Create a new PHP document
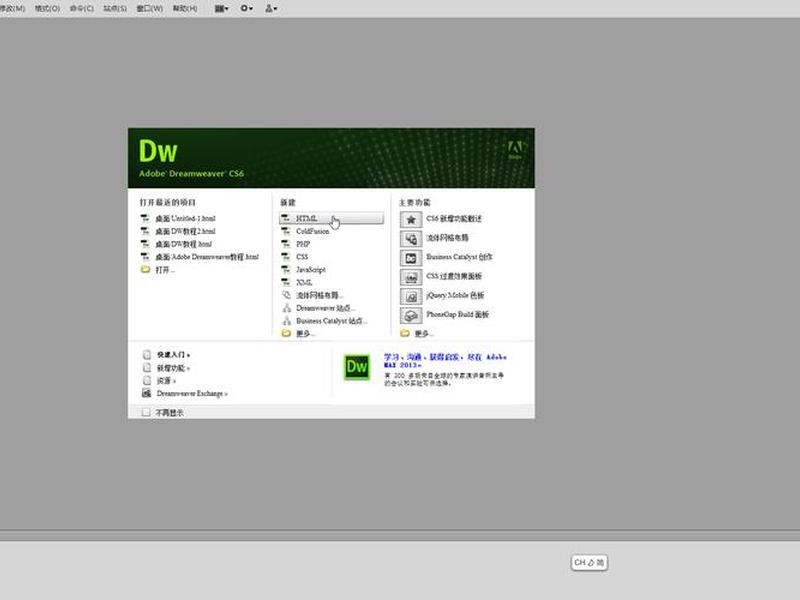Viewport: 800px width, 600px height. (x=303, y=244)
